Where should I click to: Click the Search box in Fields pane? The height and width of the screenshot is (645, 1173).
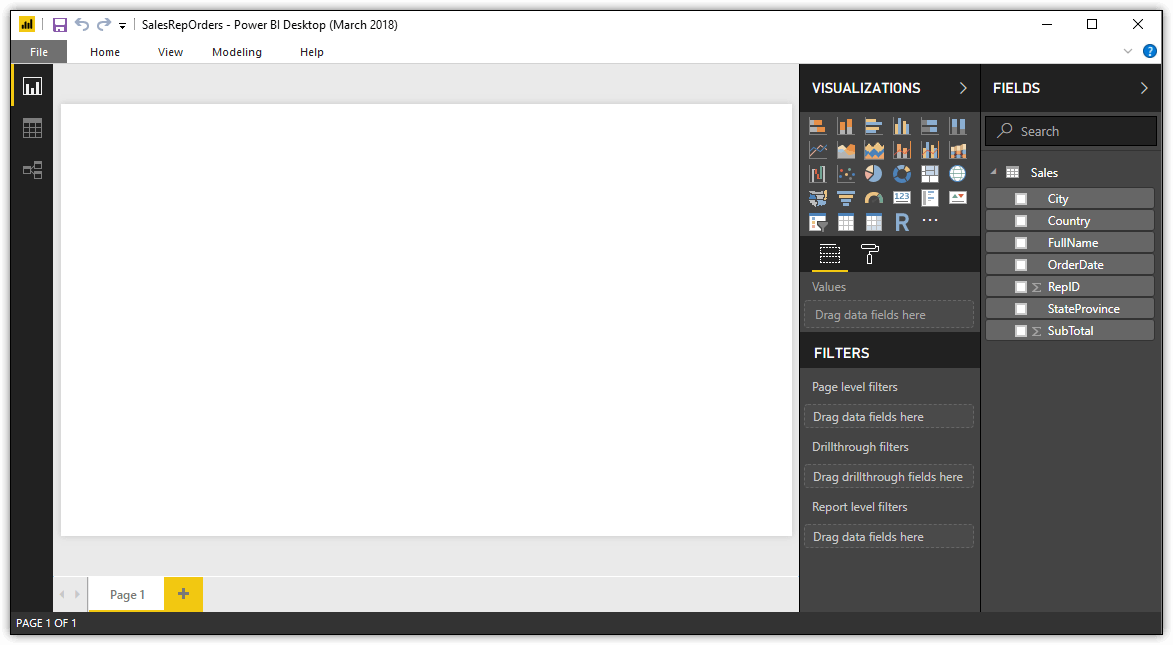[1071, 131]
